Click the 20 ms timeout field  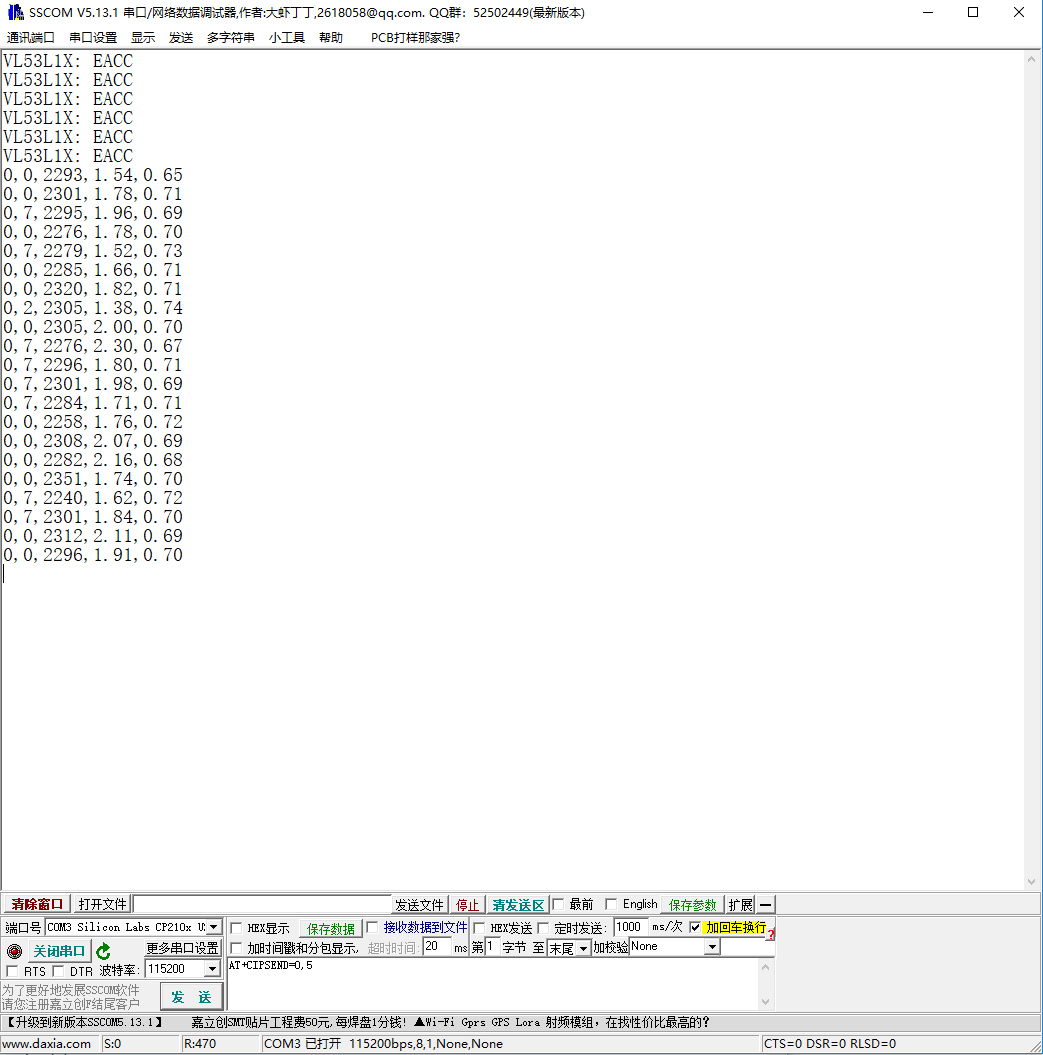coord(437,947)
